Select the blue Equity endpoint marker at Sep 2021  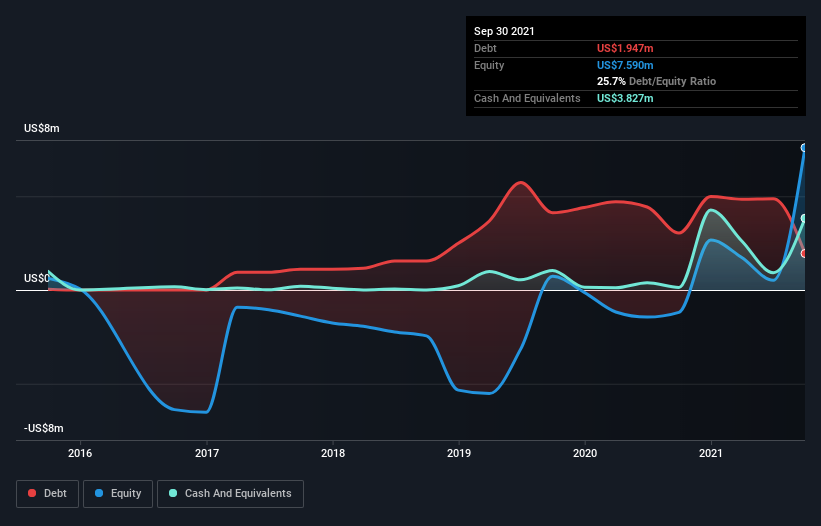(804, 148)
